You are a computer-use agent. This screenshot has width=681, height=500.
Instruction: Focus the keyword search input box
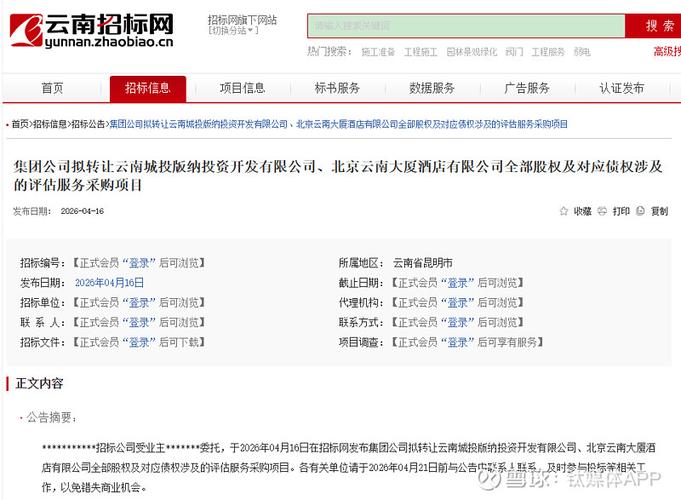pyautogui.click(x=466, y=26)
